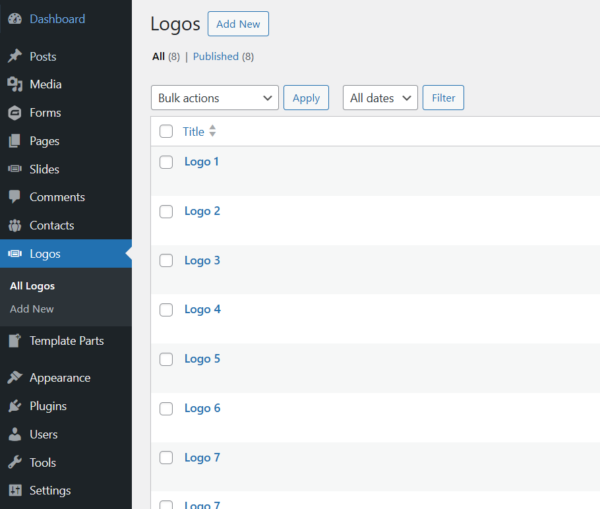Click the Contacts group icon

click(15, 225)
